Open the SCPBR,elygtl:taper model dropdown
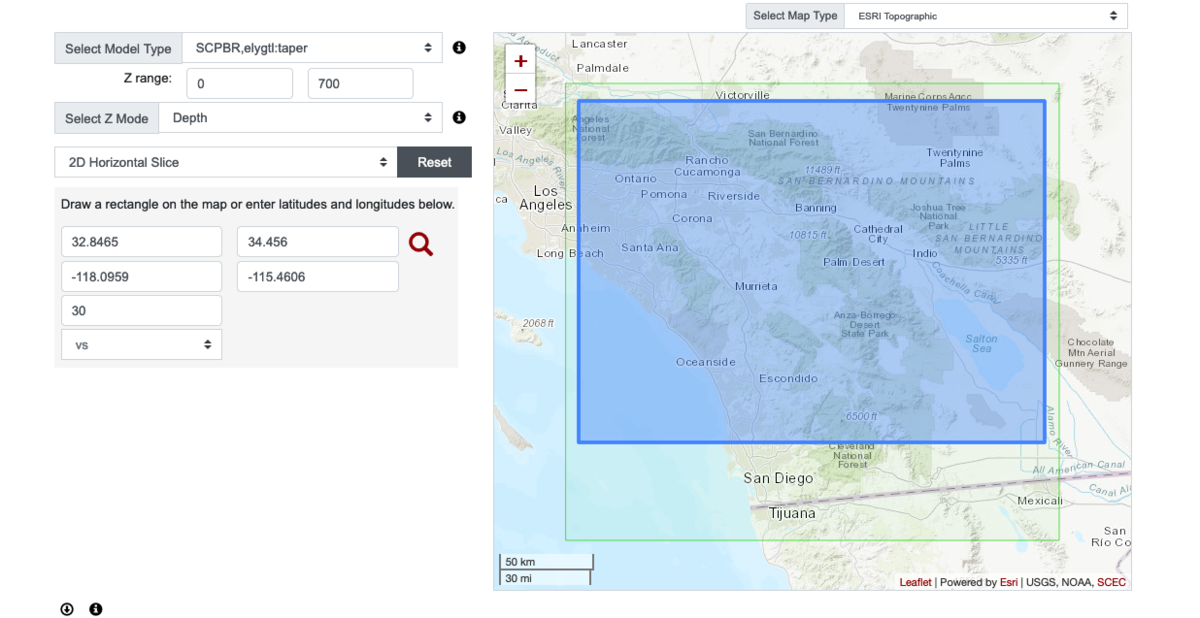 [x=312, y=48]
